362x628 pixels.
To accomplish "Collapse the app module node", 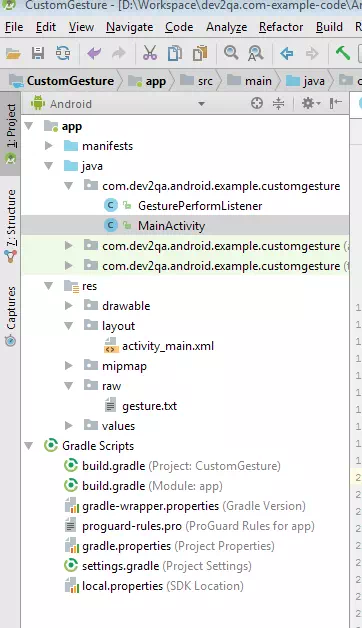I will coord(29,126).
